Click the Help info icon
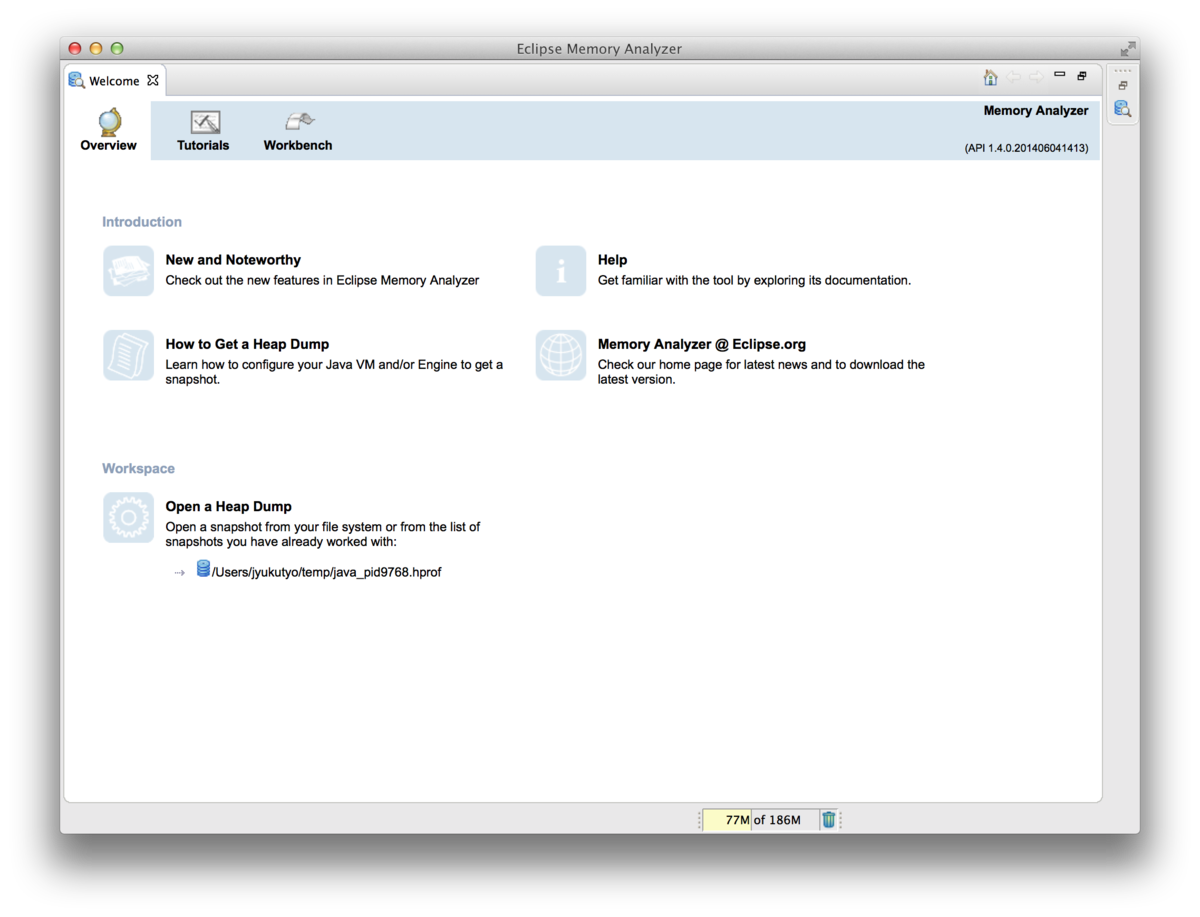Screen dimensions: 1200x917 [560, 271]
